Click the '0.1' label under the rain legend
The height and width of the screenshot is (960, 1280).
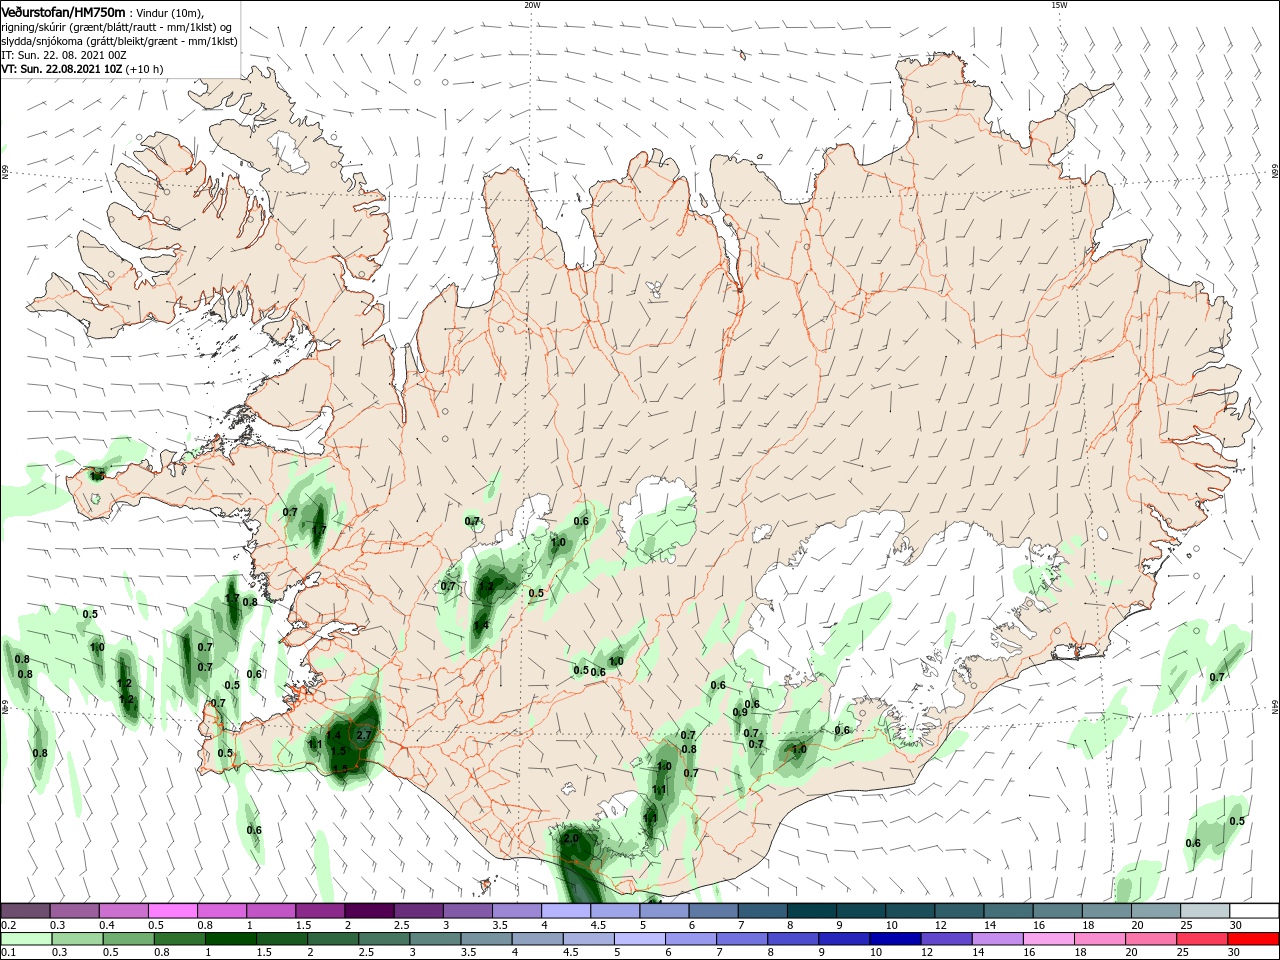click(8, 953)
